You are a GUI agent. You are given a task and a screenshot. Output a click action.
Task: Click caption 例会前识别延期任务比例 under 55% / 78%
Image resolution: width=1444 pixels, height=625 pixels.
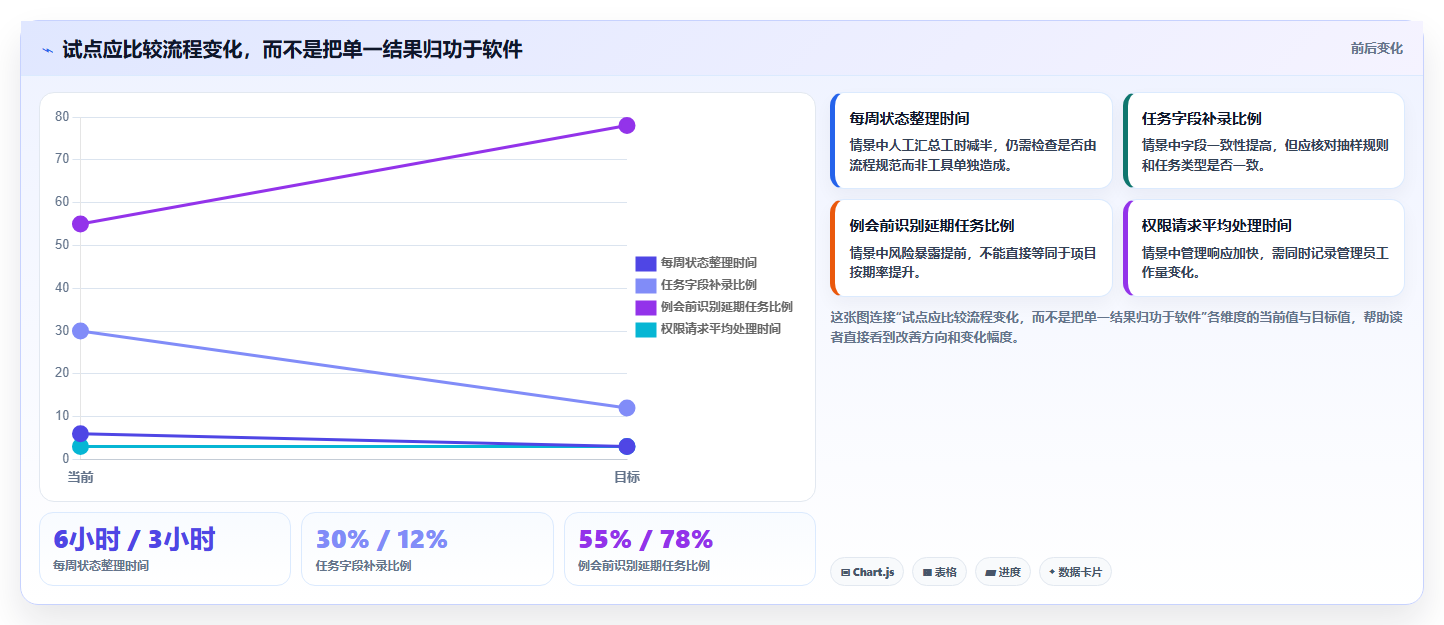click(x=644, y=566)
